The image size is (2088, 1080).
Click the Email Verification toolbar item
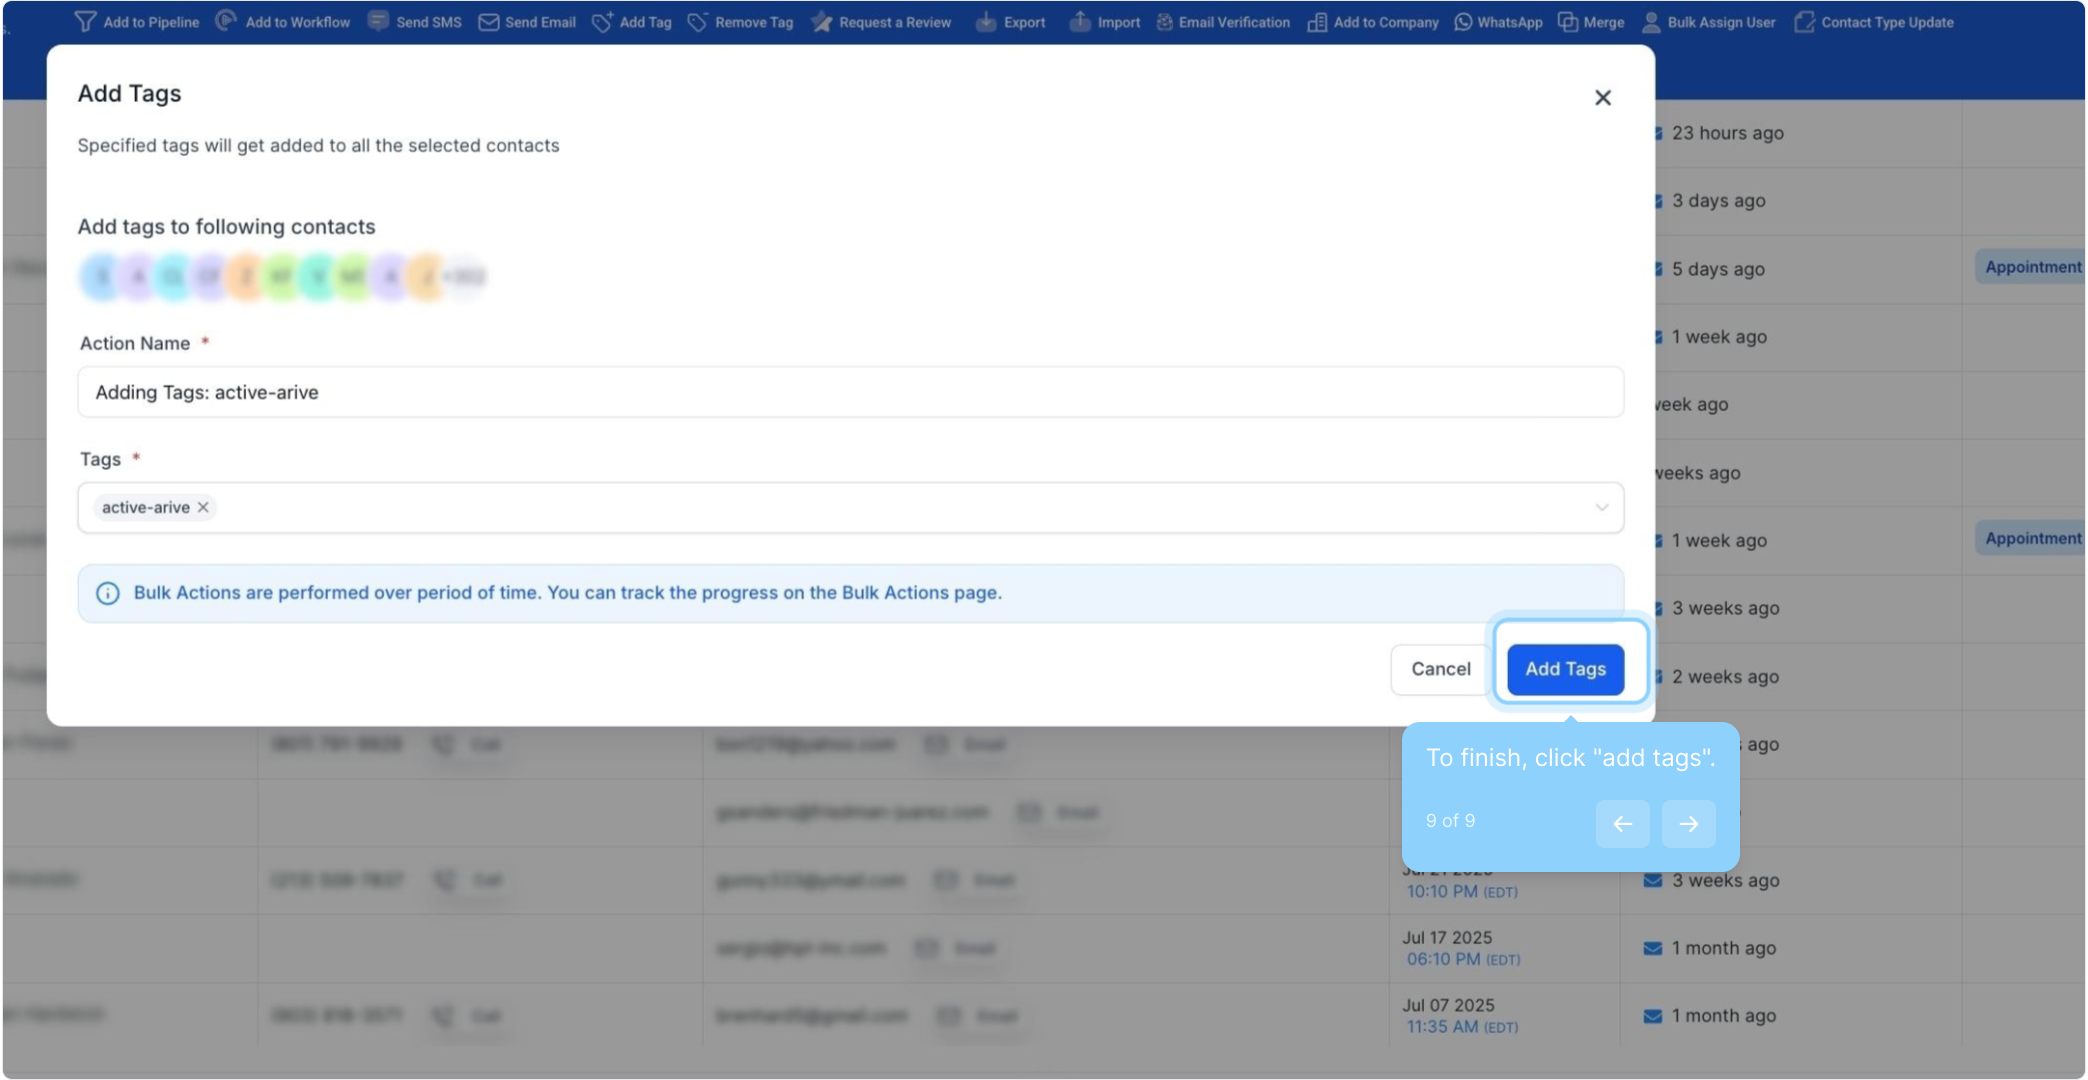click(1223, 22)
